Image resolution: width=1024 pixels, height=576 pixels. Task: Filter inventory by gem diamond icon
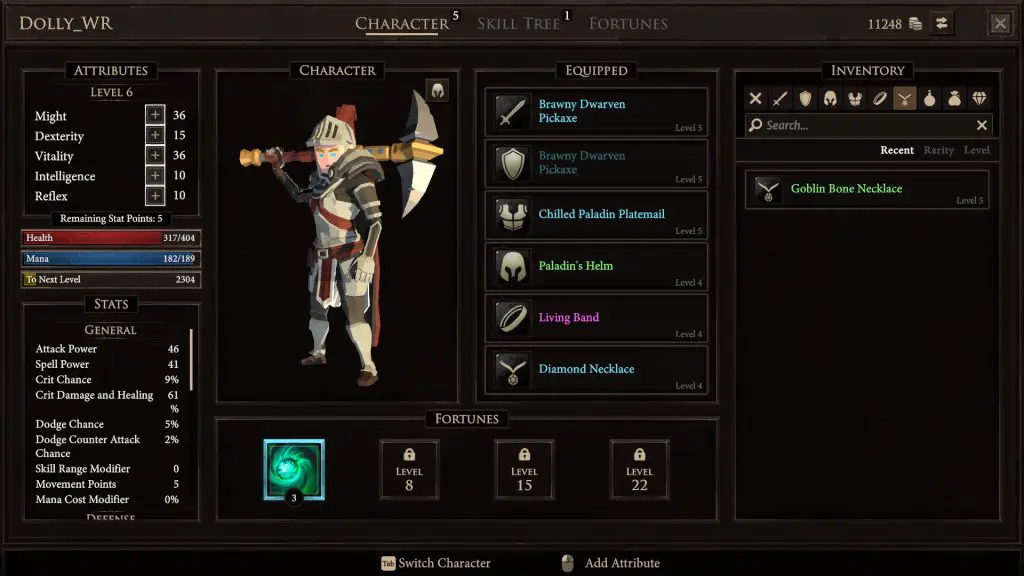tap(979, 99)
